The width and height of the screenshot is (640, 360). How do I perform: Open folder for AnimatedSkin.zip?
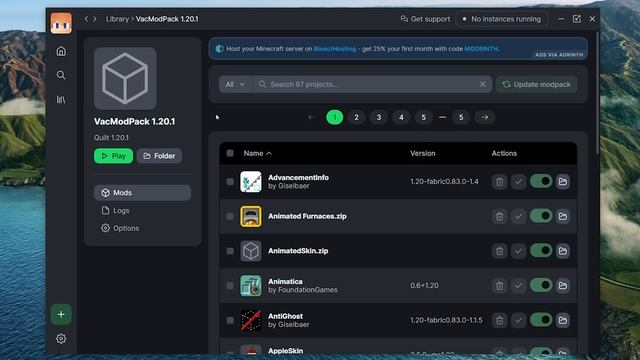click(562, 251)
